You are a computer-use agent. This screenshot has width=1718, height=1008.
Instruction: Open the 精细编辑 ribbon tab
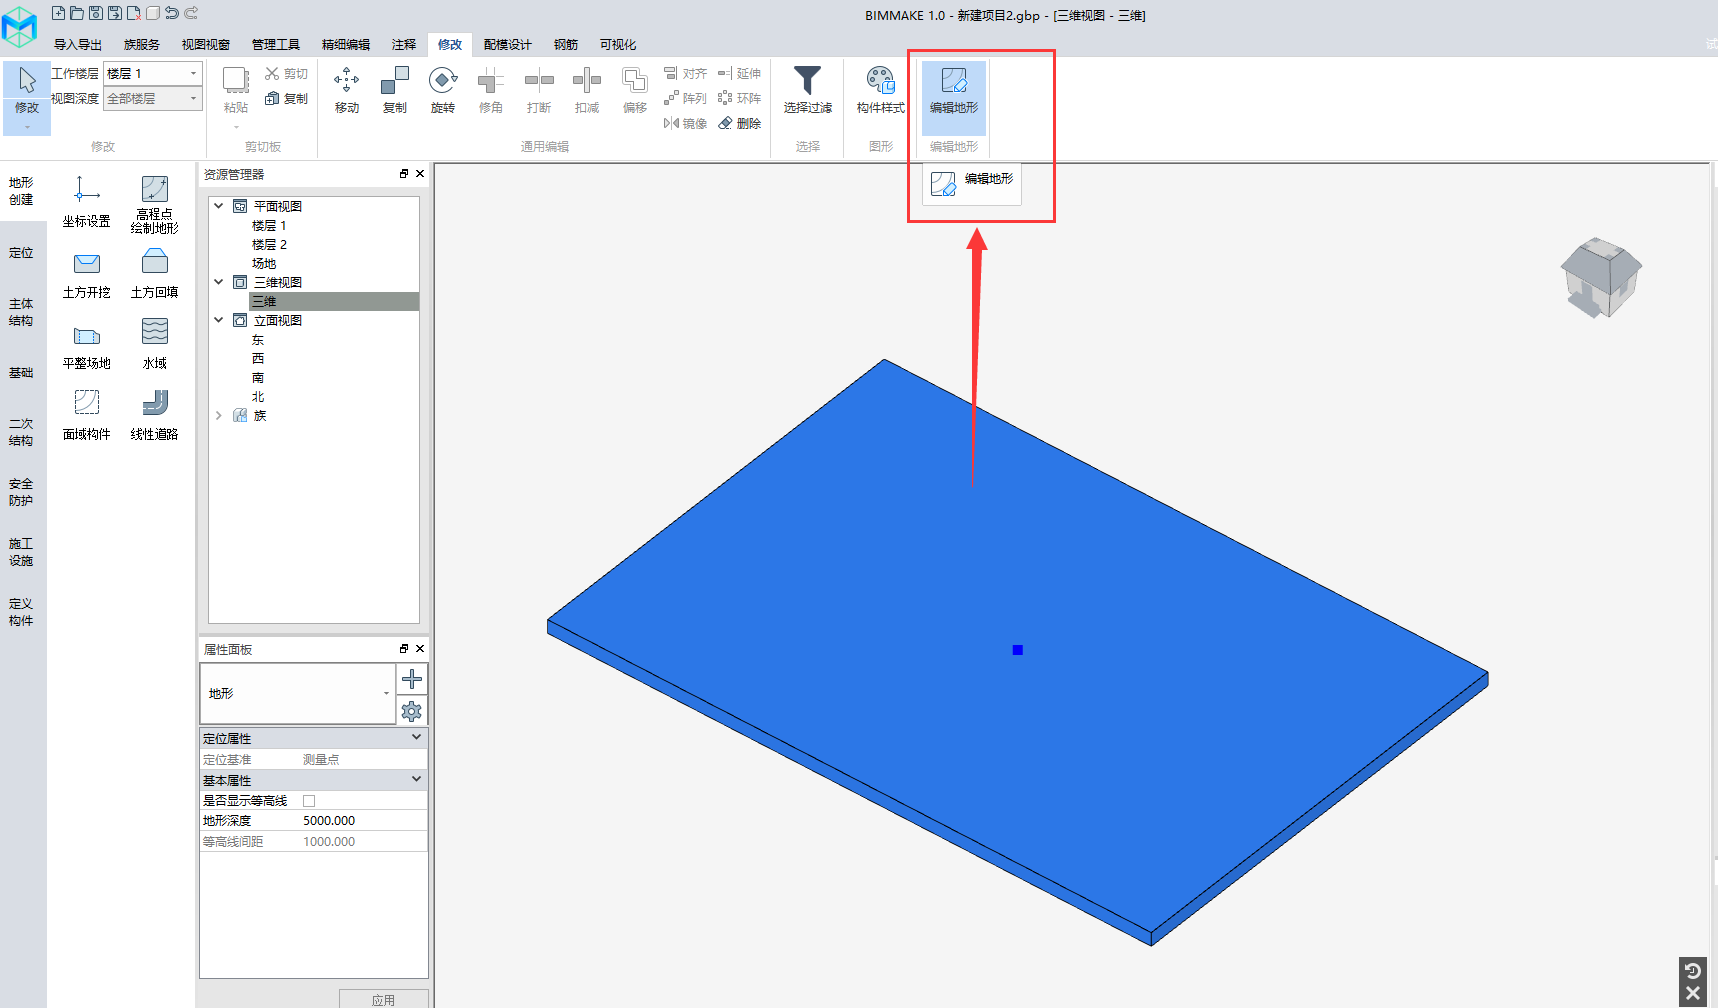click(346, 45)
